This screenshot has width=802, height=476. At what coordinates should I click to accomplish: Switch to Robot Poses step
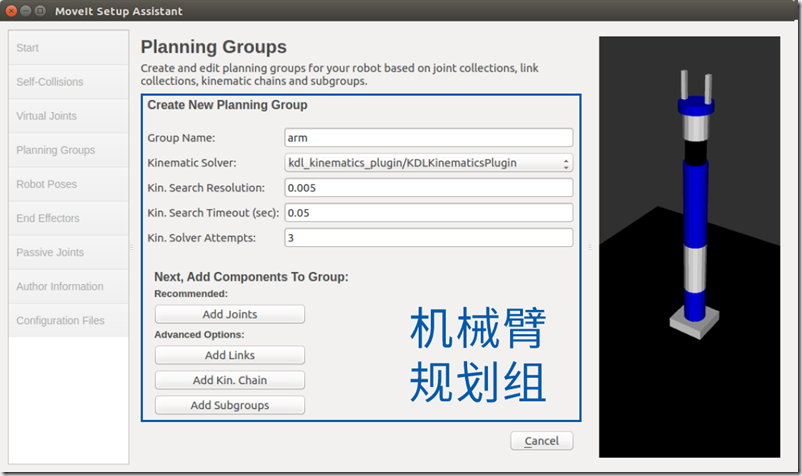(x=69, y=184)
